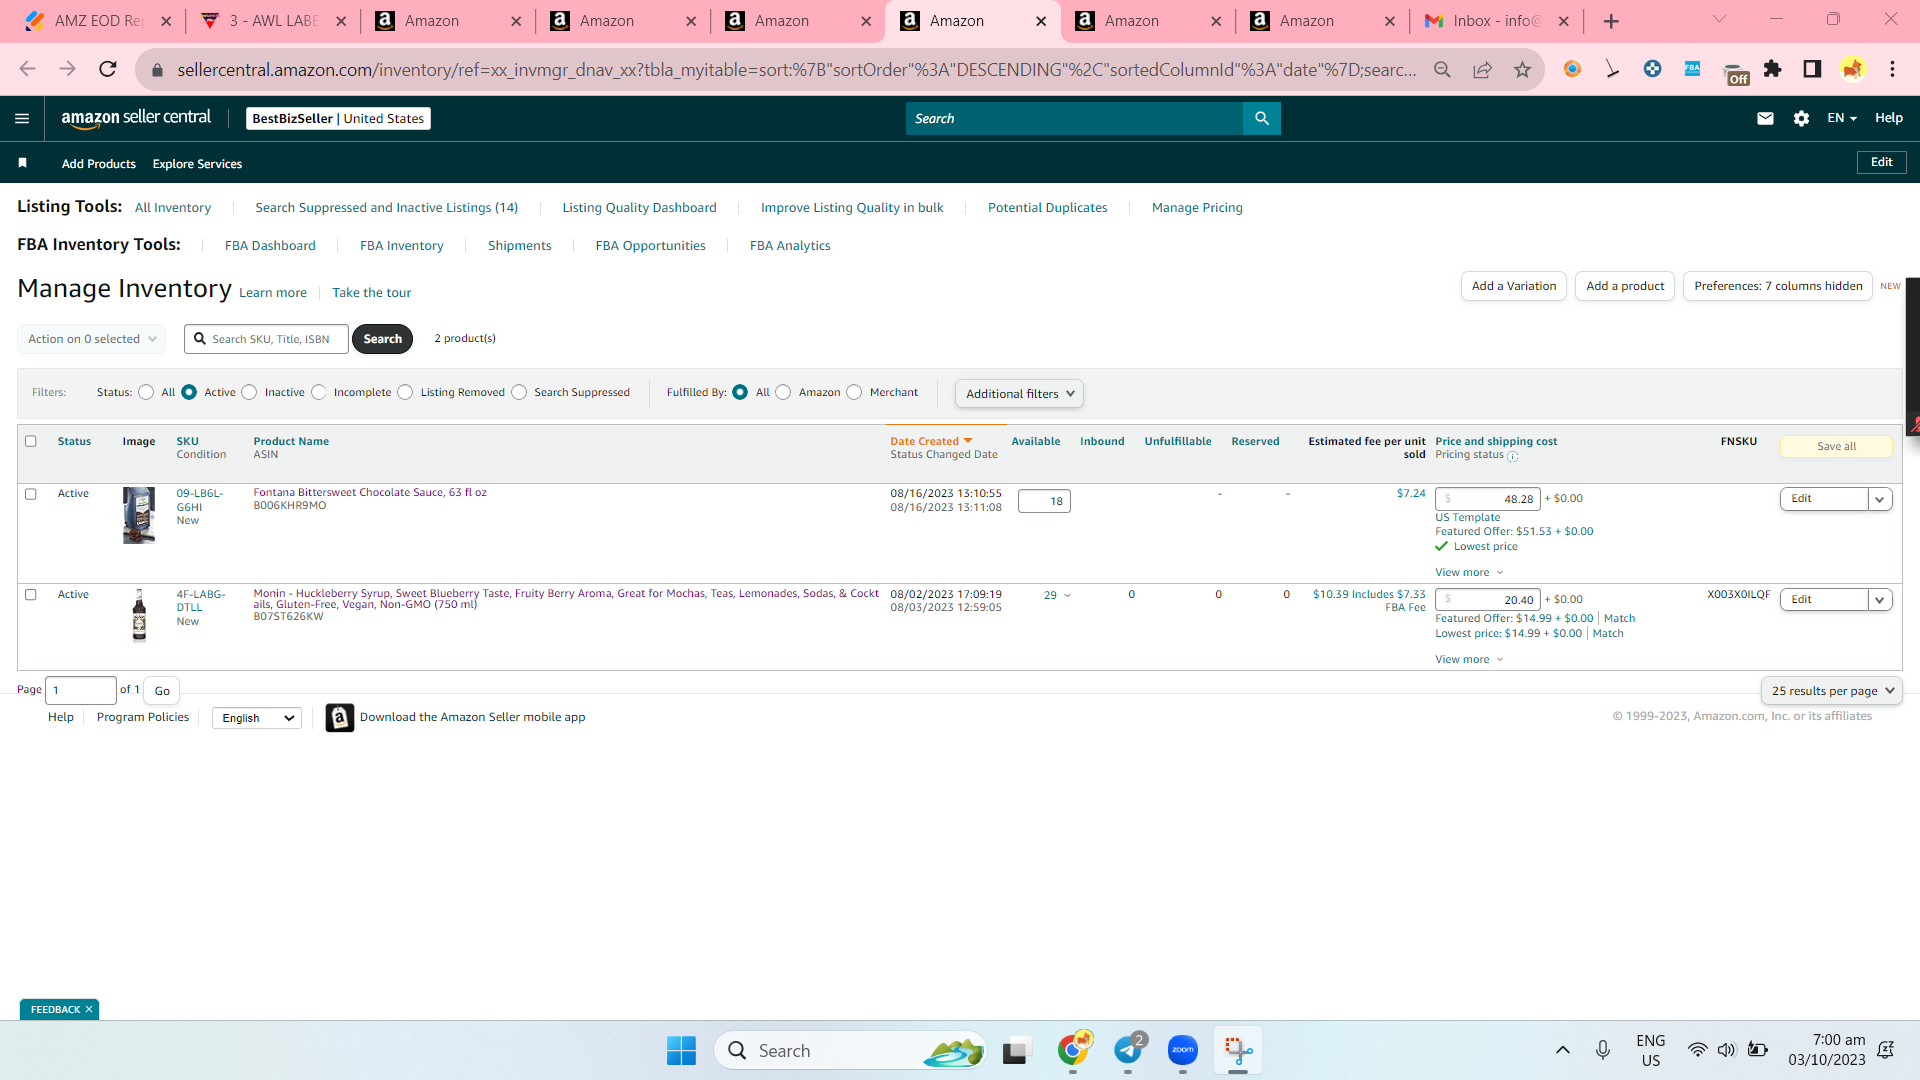
Task: Open the browser side panel icon
Action: tap(1812, 69)
